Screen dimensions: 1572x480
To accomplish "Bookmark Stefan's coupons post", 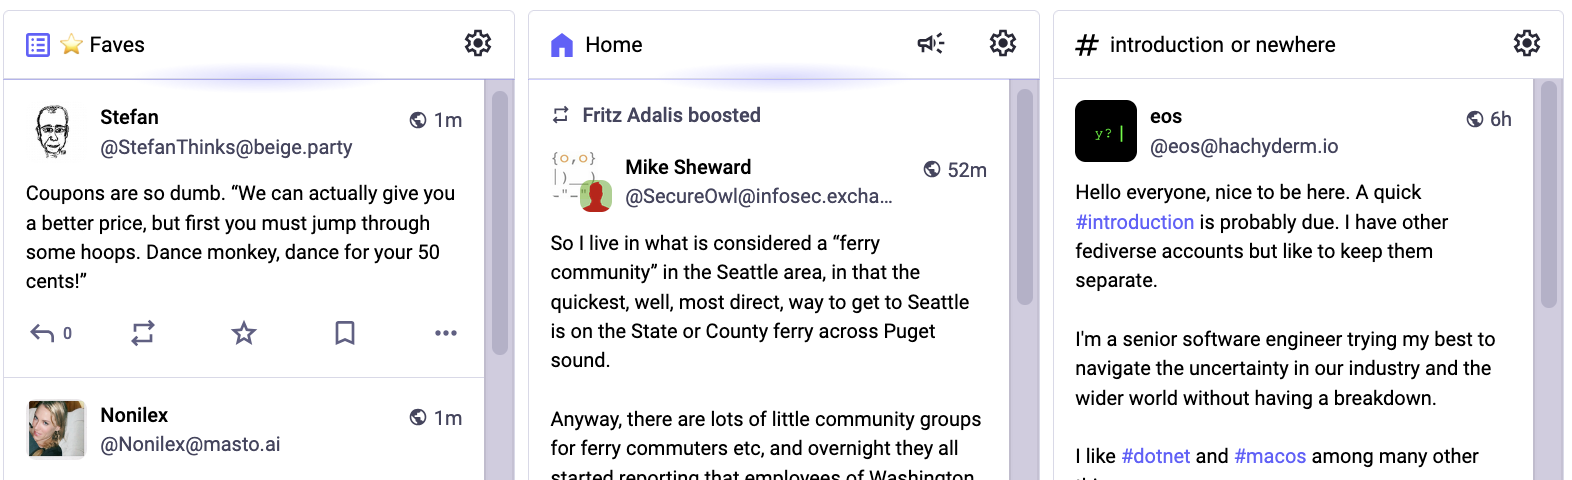I will 345,333.
